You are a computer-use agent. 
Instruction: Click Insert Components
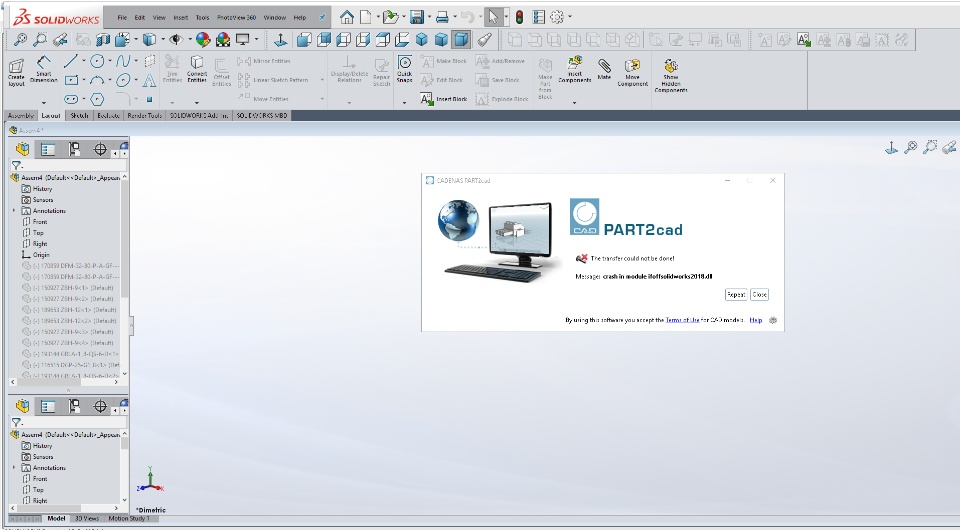point(575,69)
